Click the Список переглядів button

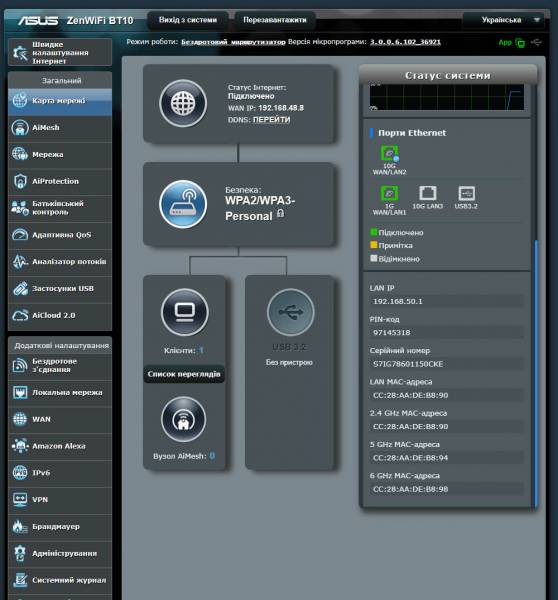click(184, 374)
